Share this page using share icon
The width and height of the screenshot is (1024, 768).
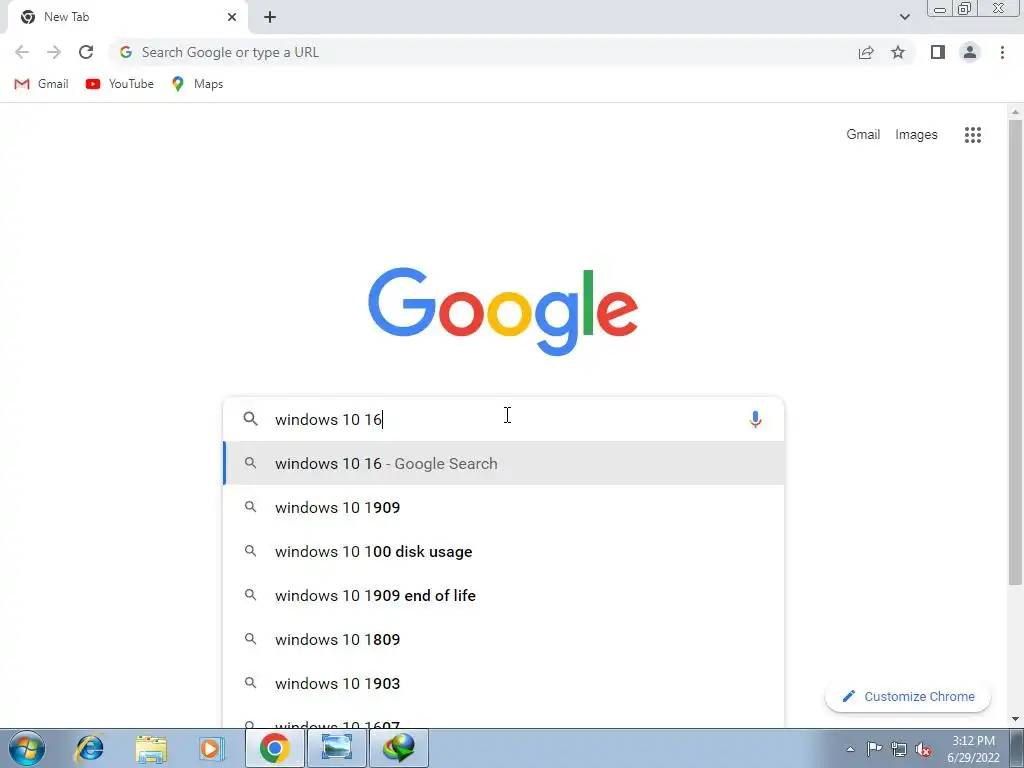click(866, 52)
